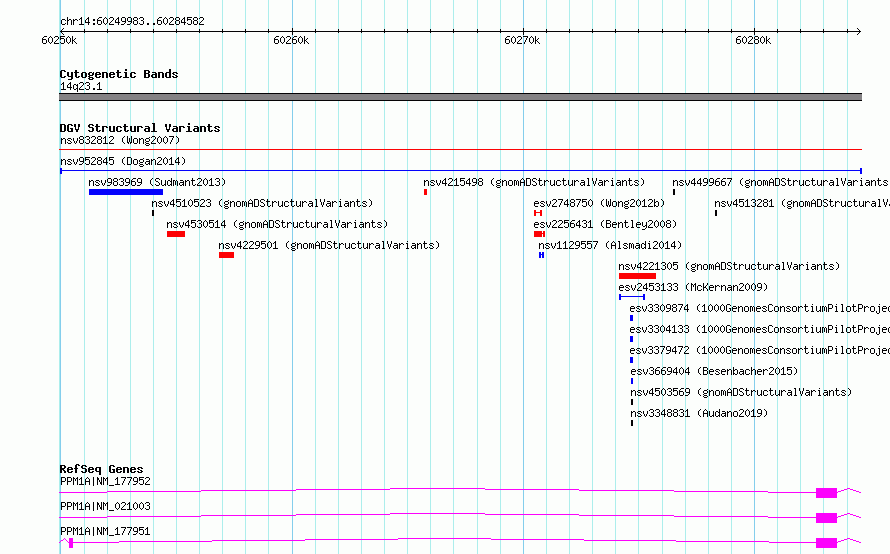The width and height of the screenshot is (890, 554).
Task: Click the nsv4221305 gnomAD variant label
Action: tap(729, 266)
